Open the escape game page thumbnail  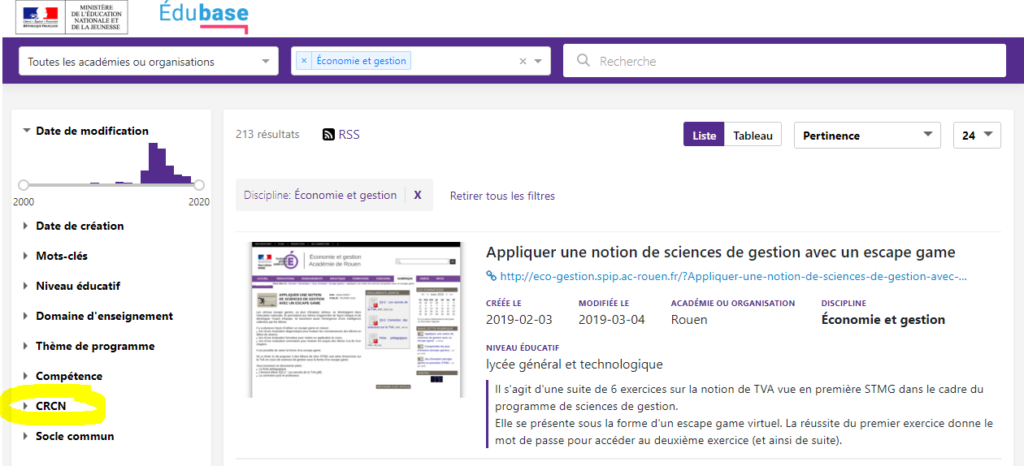pyautogui.click(x=356, y=319)
